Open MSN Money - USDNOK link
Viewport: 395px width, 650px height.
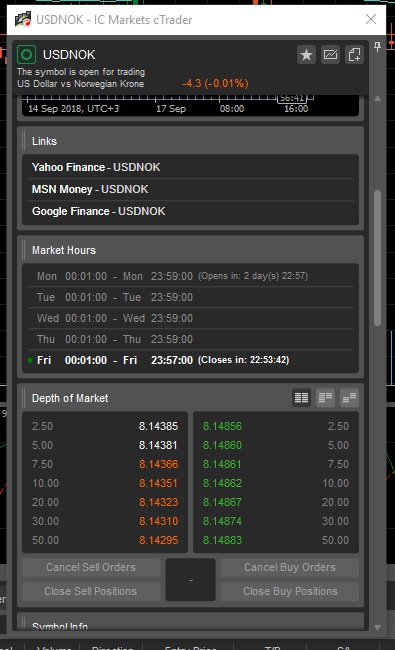[x=90, y=189]
